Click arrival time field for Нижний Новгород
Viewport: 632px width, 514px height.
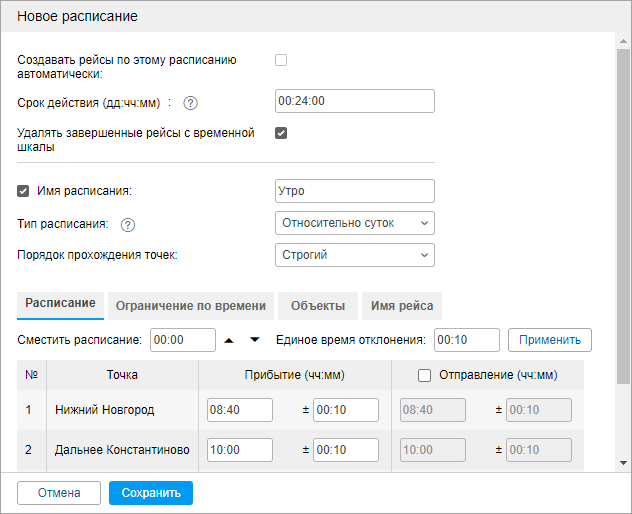(x=240, y=410)
